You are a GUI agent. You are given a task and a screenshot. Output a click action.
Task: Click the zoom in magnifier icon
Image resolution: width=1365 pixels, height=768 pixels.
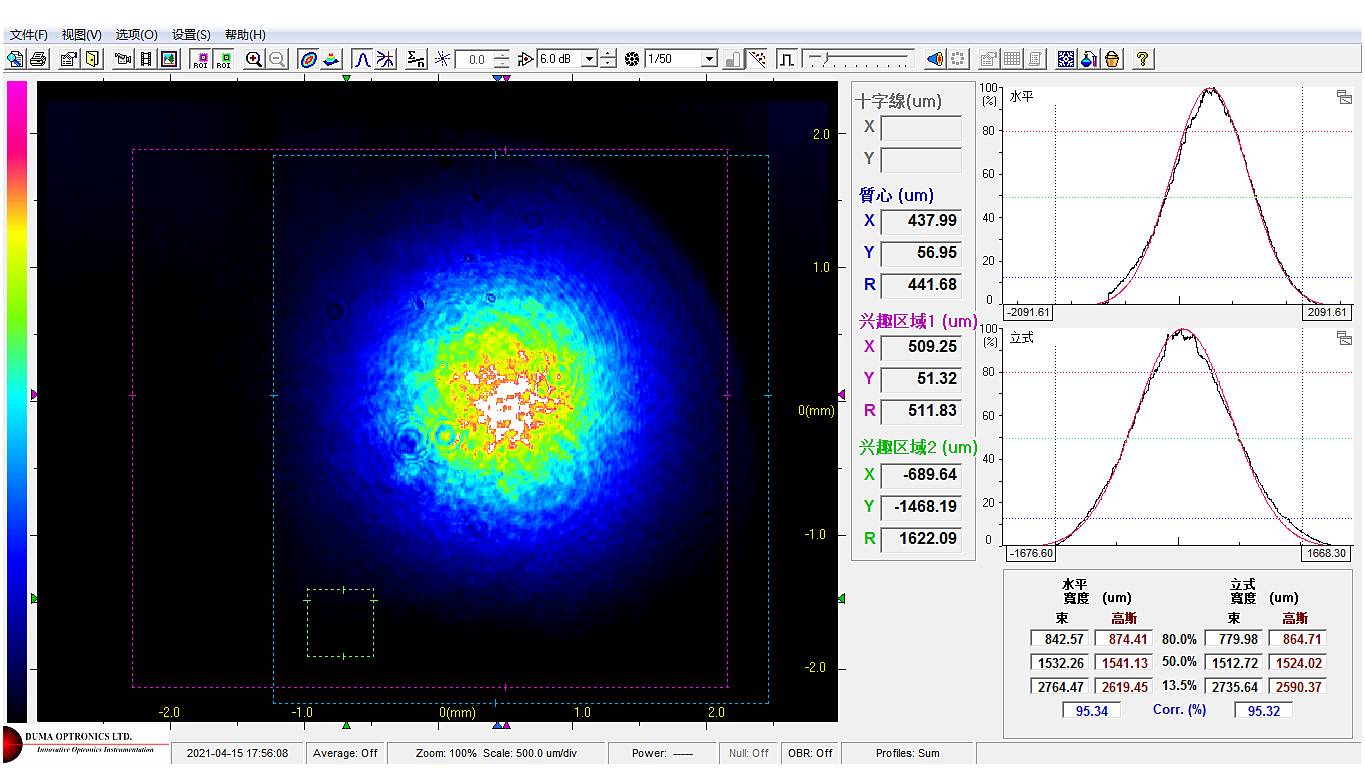[254, 59]
